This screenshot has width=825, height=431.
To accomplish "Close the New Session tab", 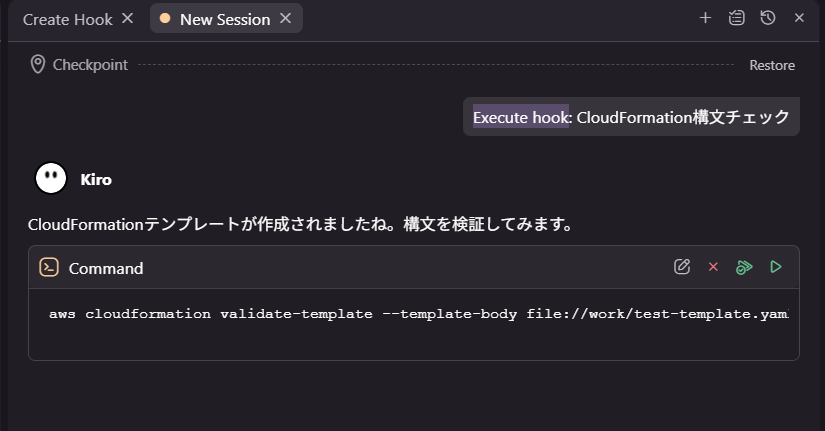I will (286, 19).
